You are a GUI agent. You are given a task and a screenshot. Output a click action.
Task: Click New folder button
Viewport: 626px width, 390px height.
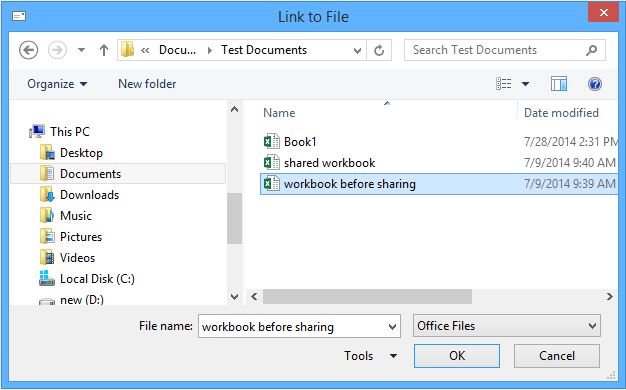point(147,84)
